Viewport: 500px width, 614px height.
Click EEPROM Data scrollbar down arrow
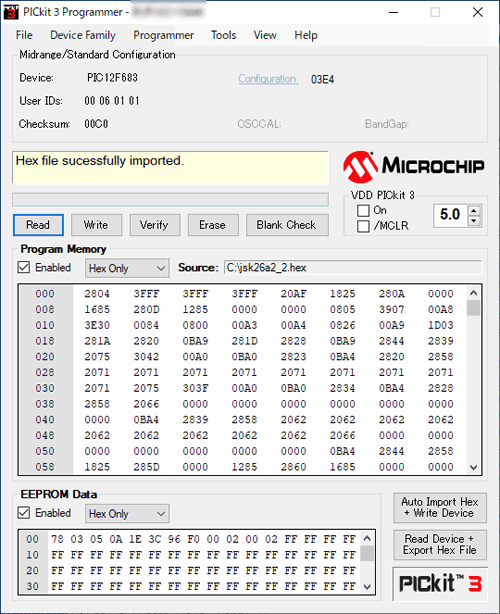367,587
